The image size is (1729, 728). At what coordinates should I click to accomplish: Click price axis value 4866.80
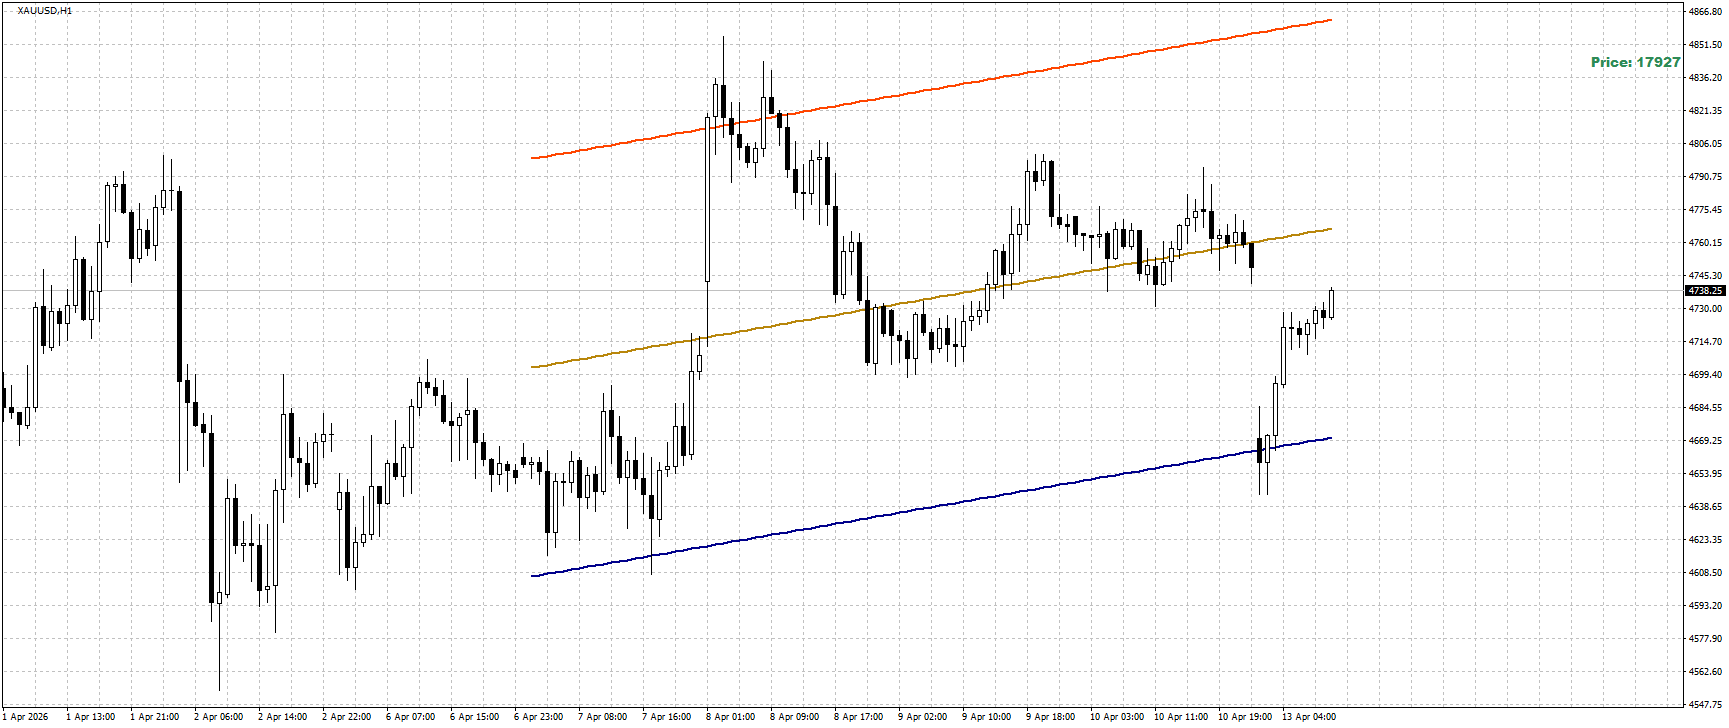tap(1705, 12)
